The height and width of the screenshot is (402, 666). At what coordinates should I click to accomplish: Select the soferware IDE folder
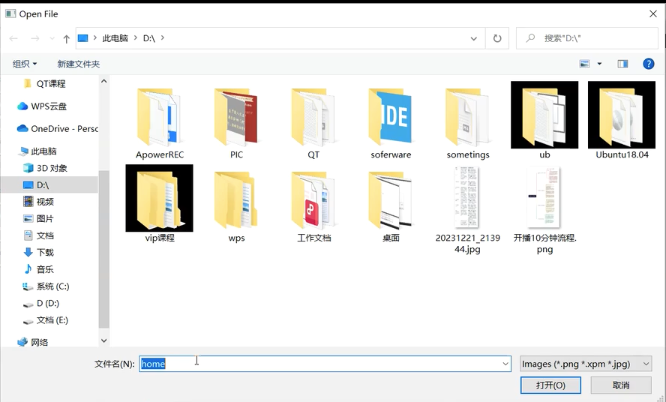[390, 118]
